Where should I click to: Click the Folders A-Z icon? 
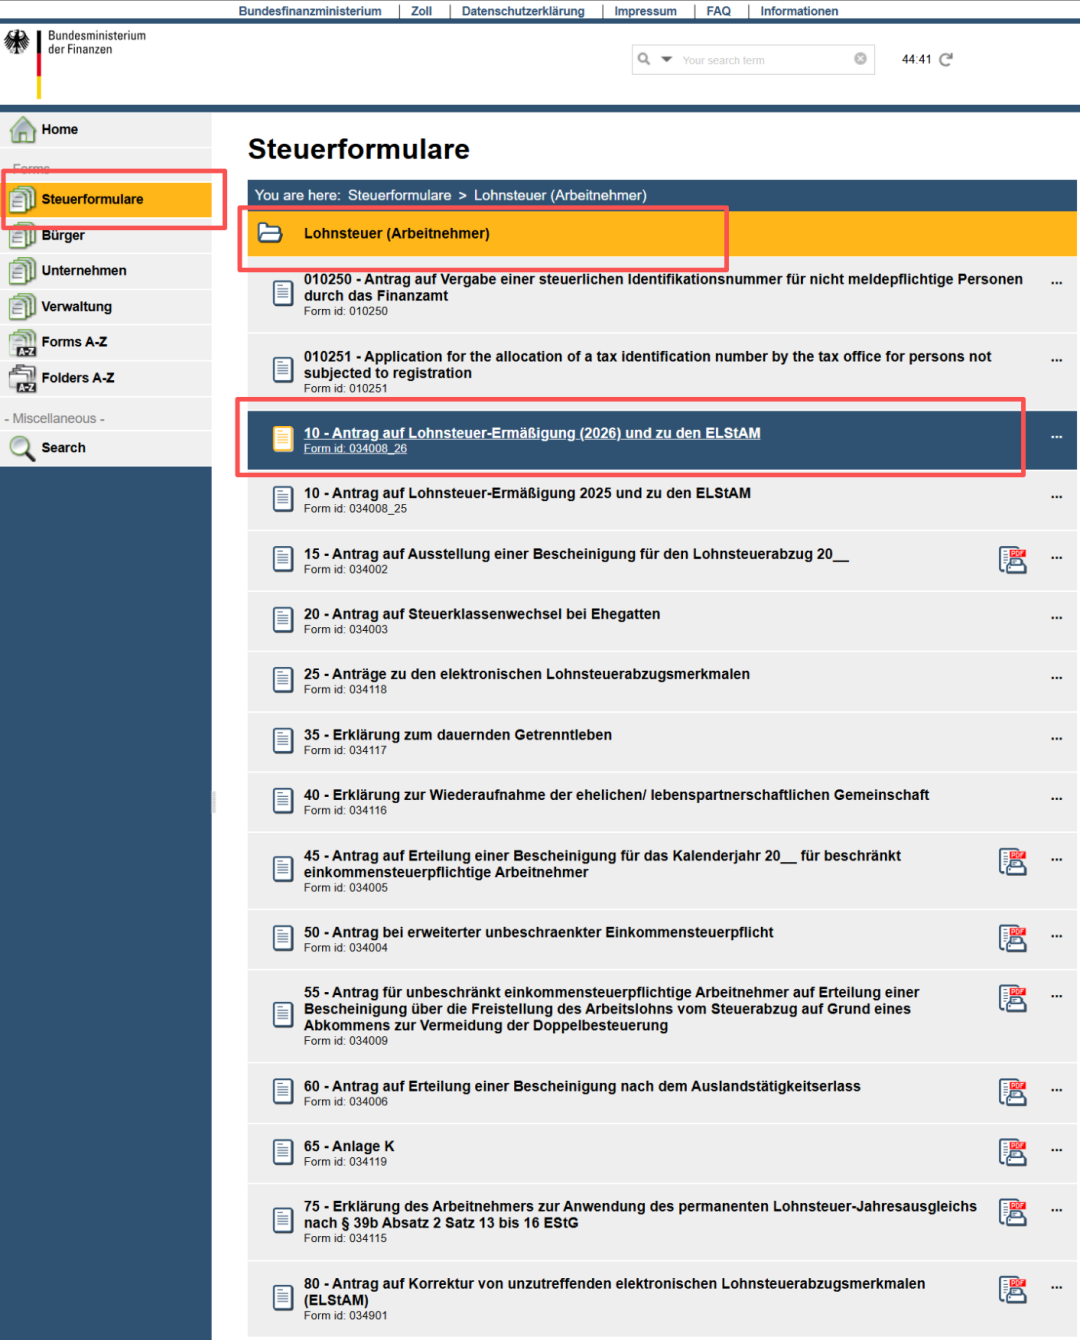click(23, 378)
